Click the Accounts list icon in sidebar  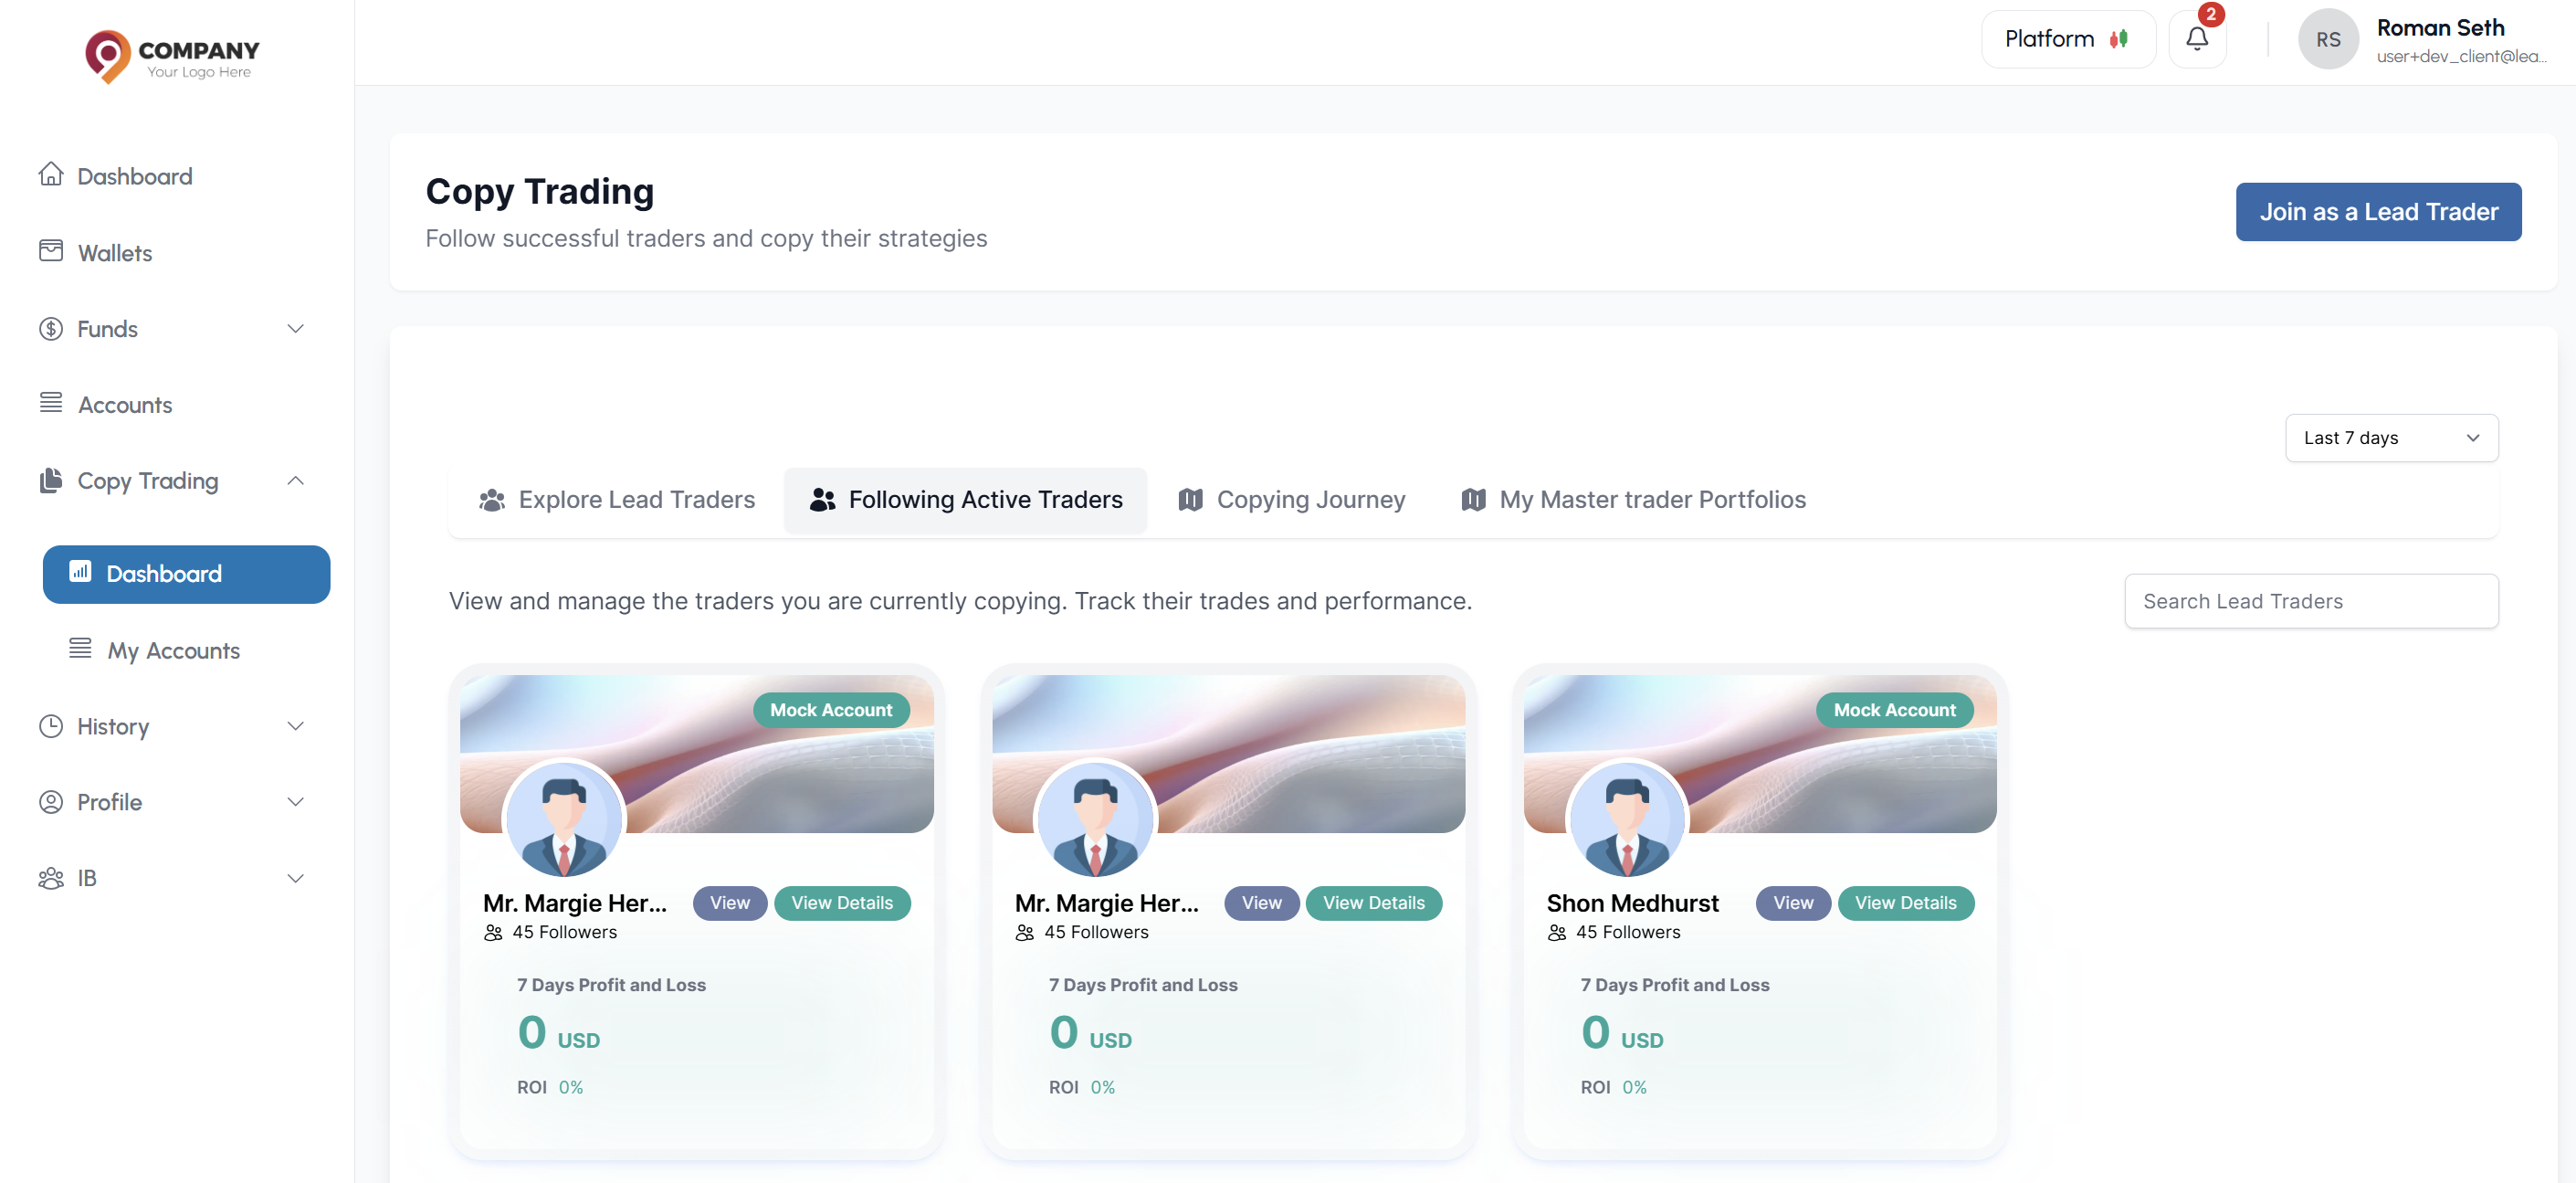51,403
